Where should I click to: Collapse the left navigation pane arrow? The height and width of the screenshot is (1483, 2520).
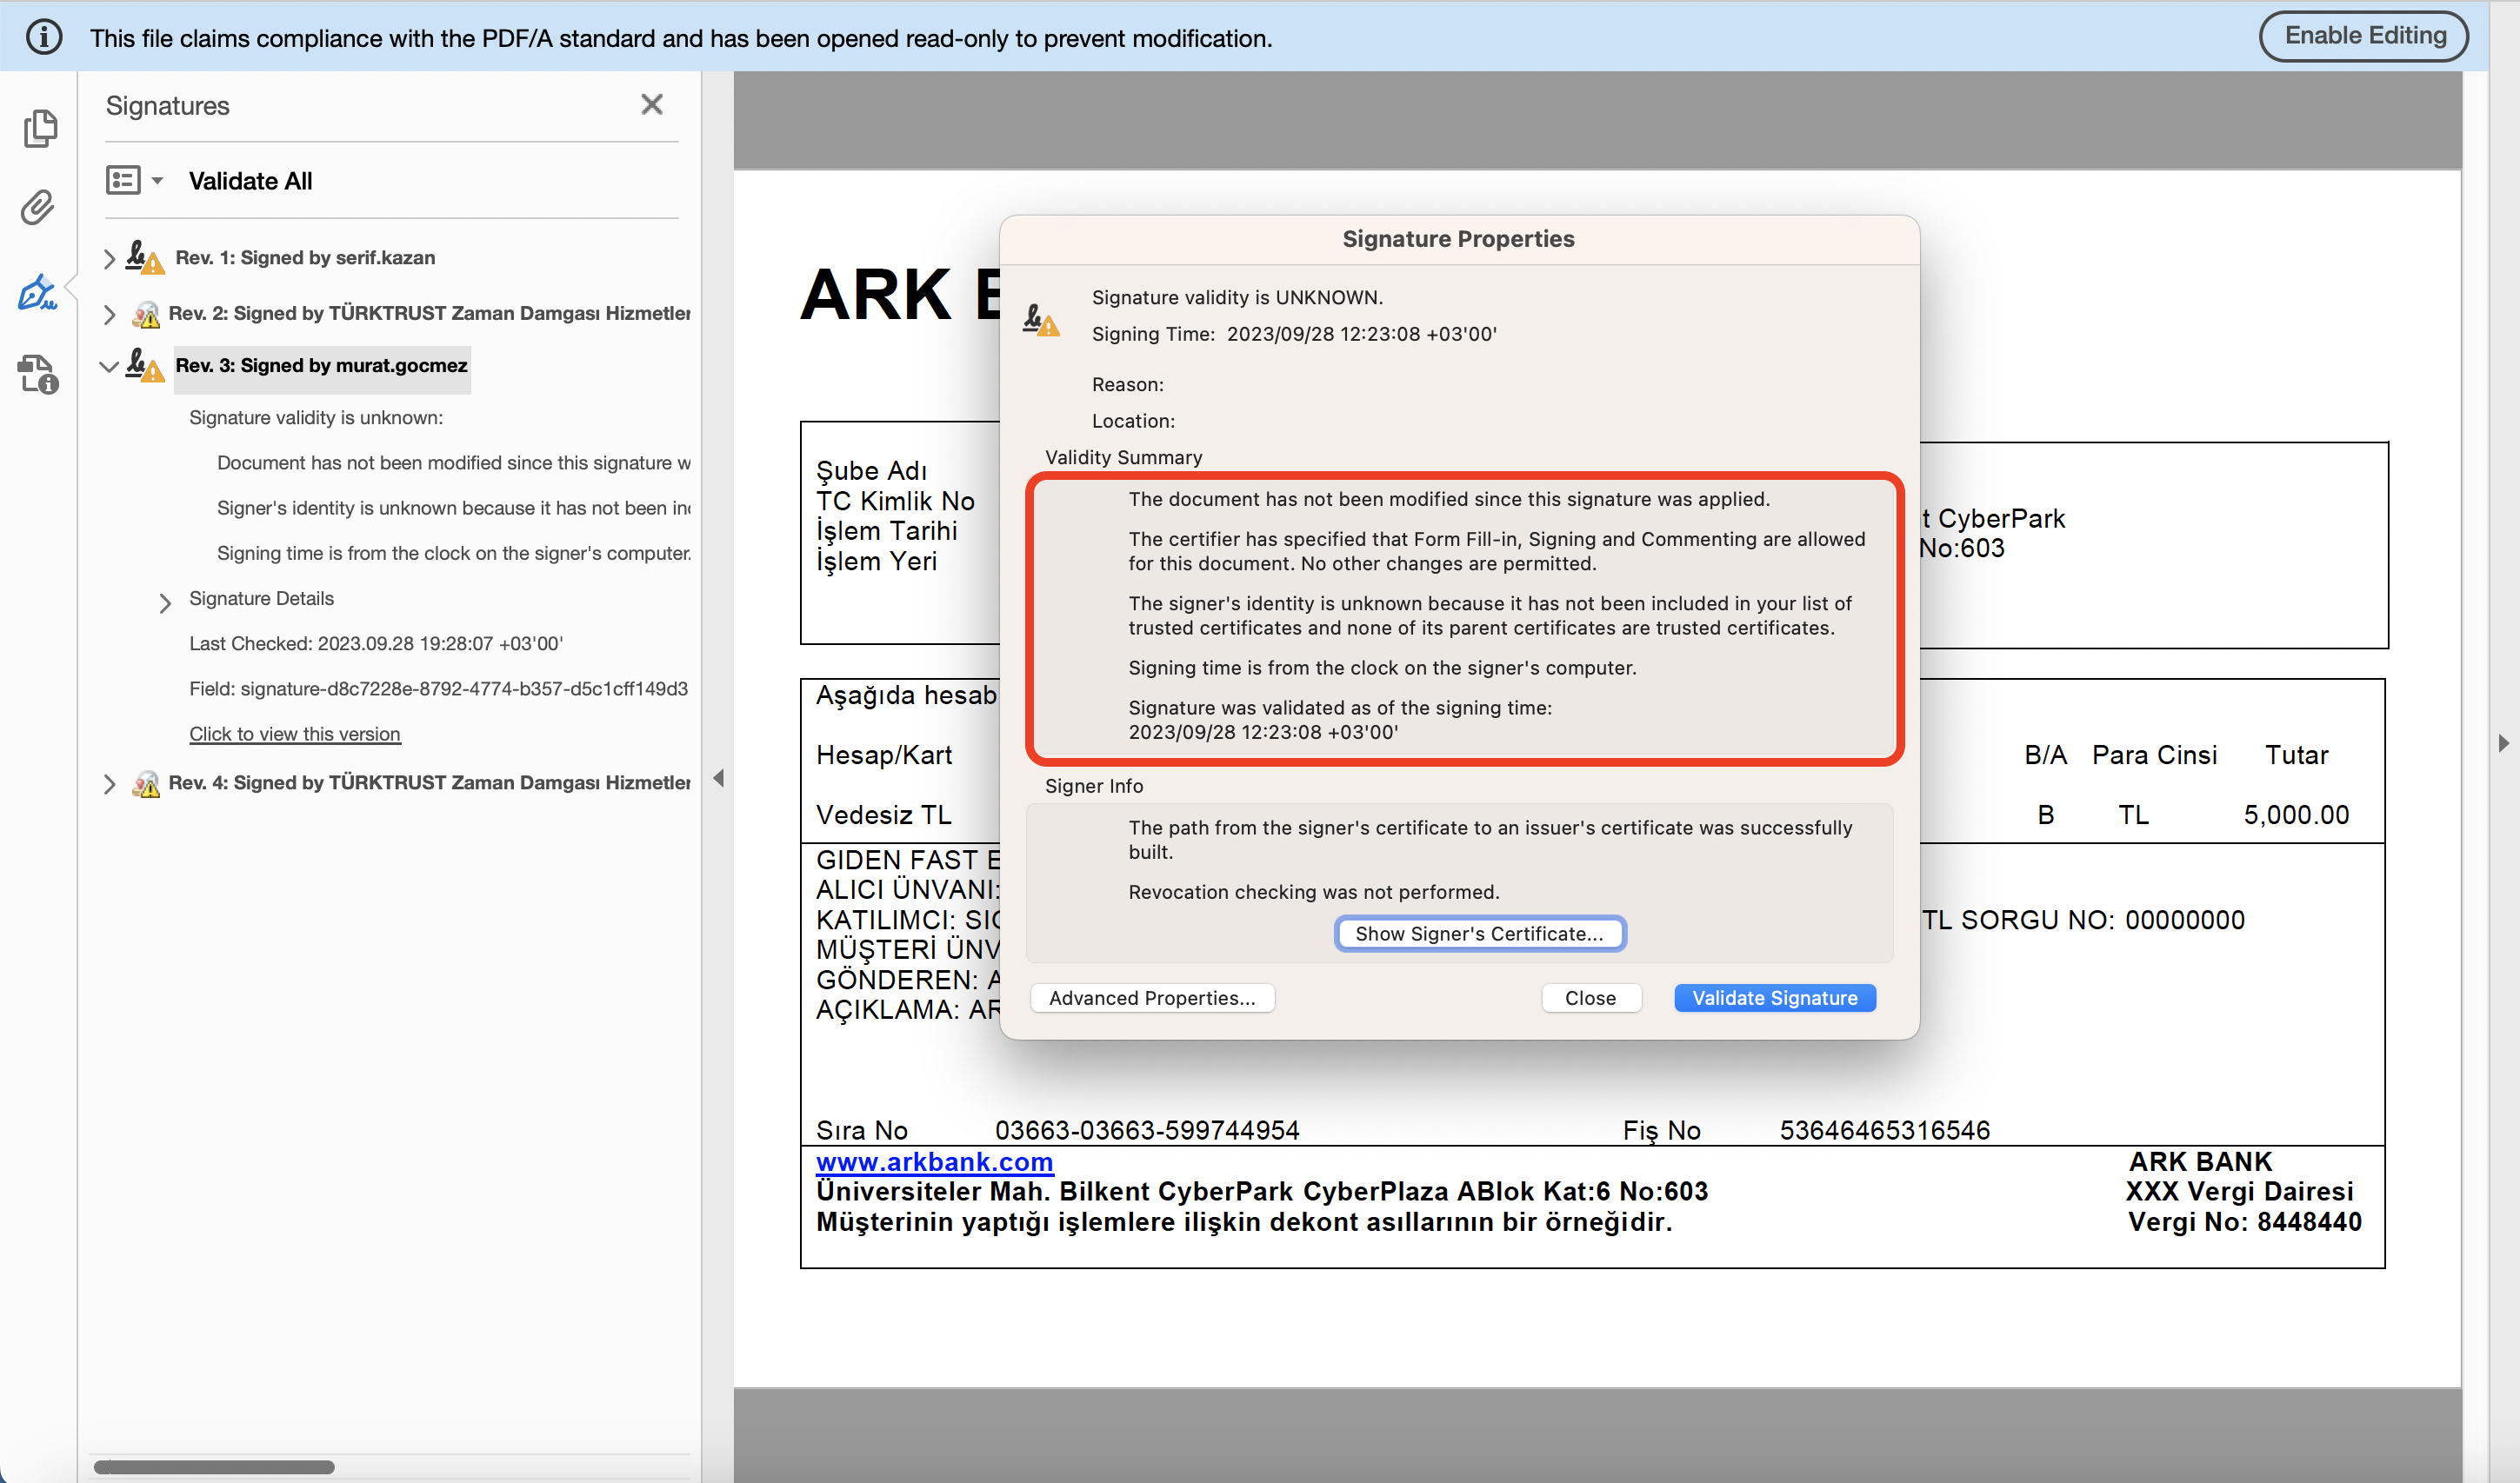[x=718, y=778]
